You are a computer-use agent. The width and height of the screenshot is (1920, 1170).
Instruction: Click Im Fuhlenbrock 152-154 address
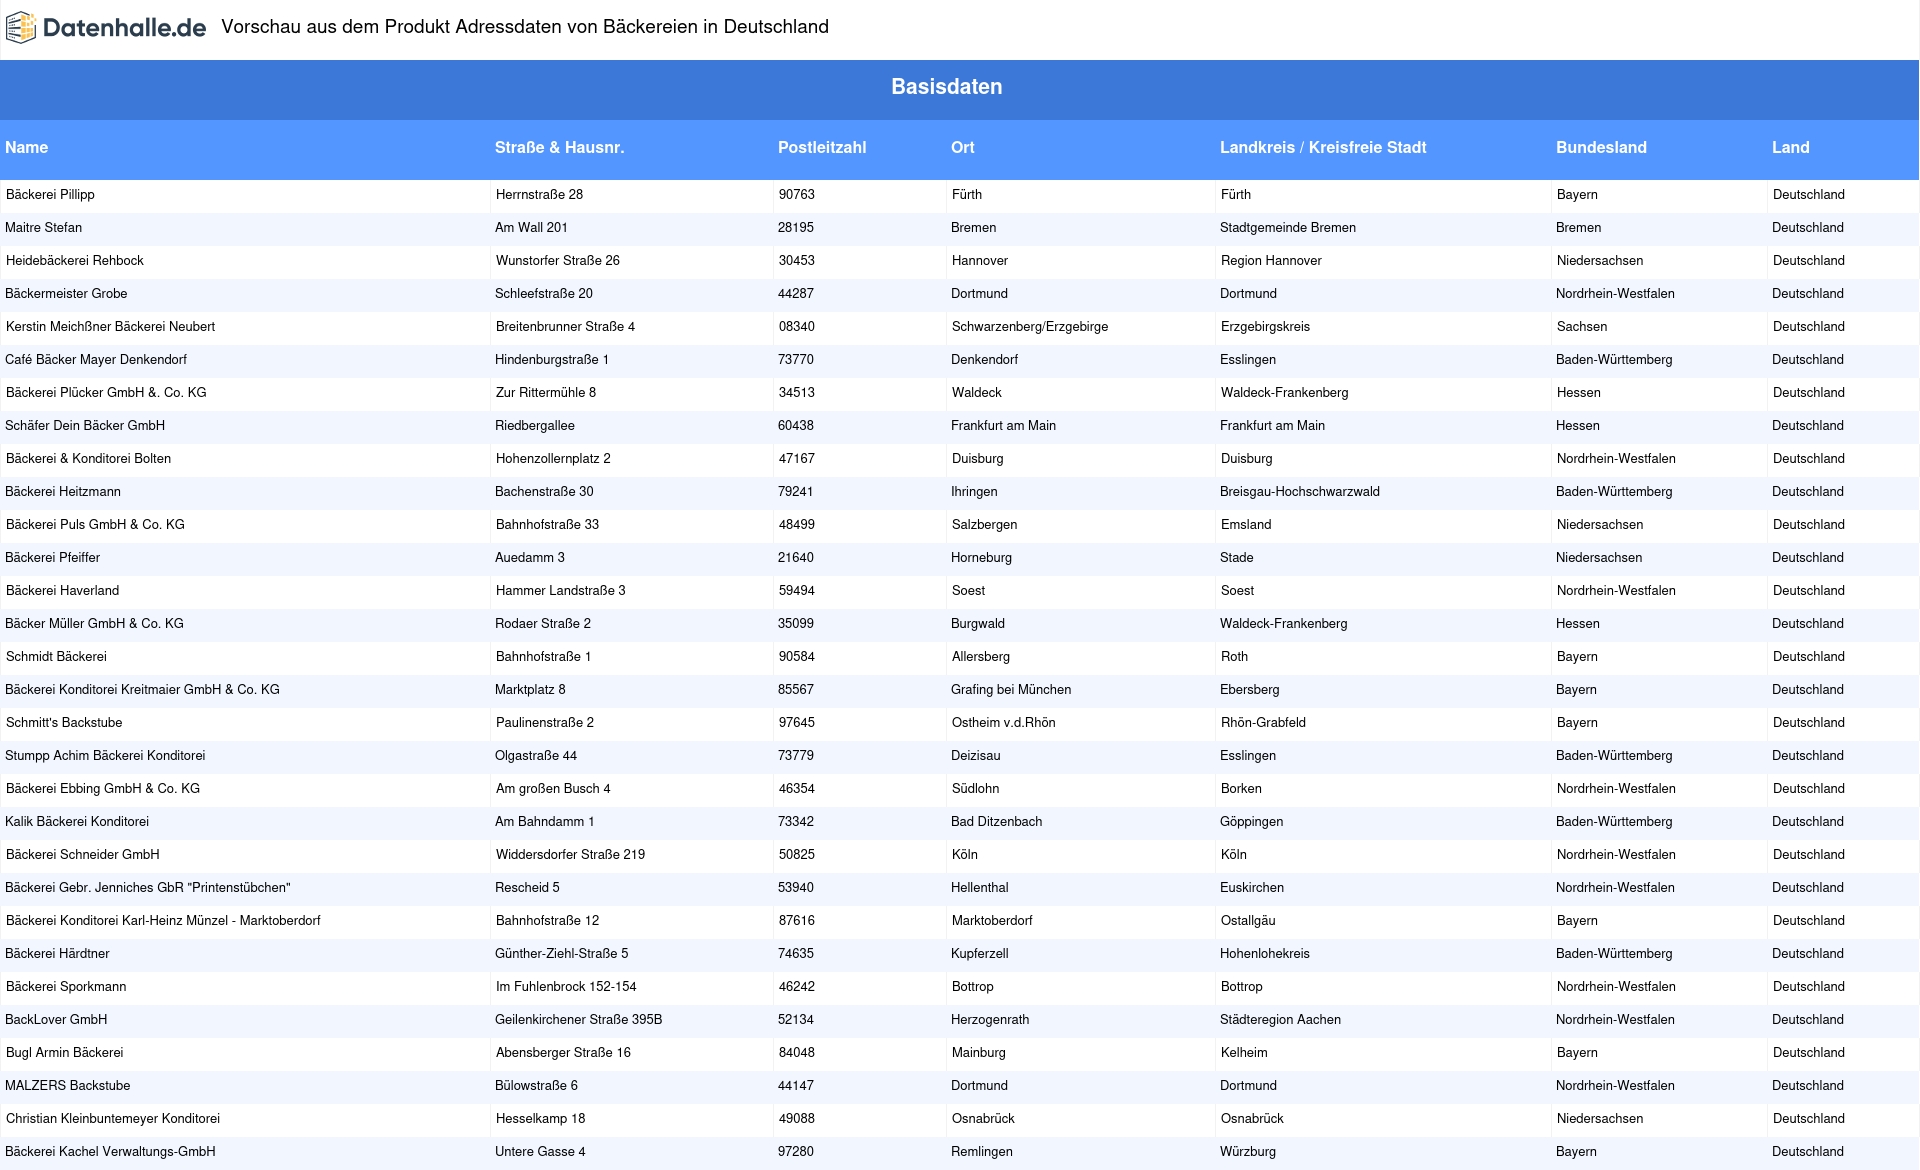coord(566,987)
